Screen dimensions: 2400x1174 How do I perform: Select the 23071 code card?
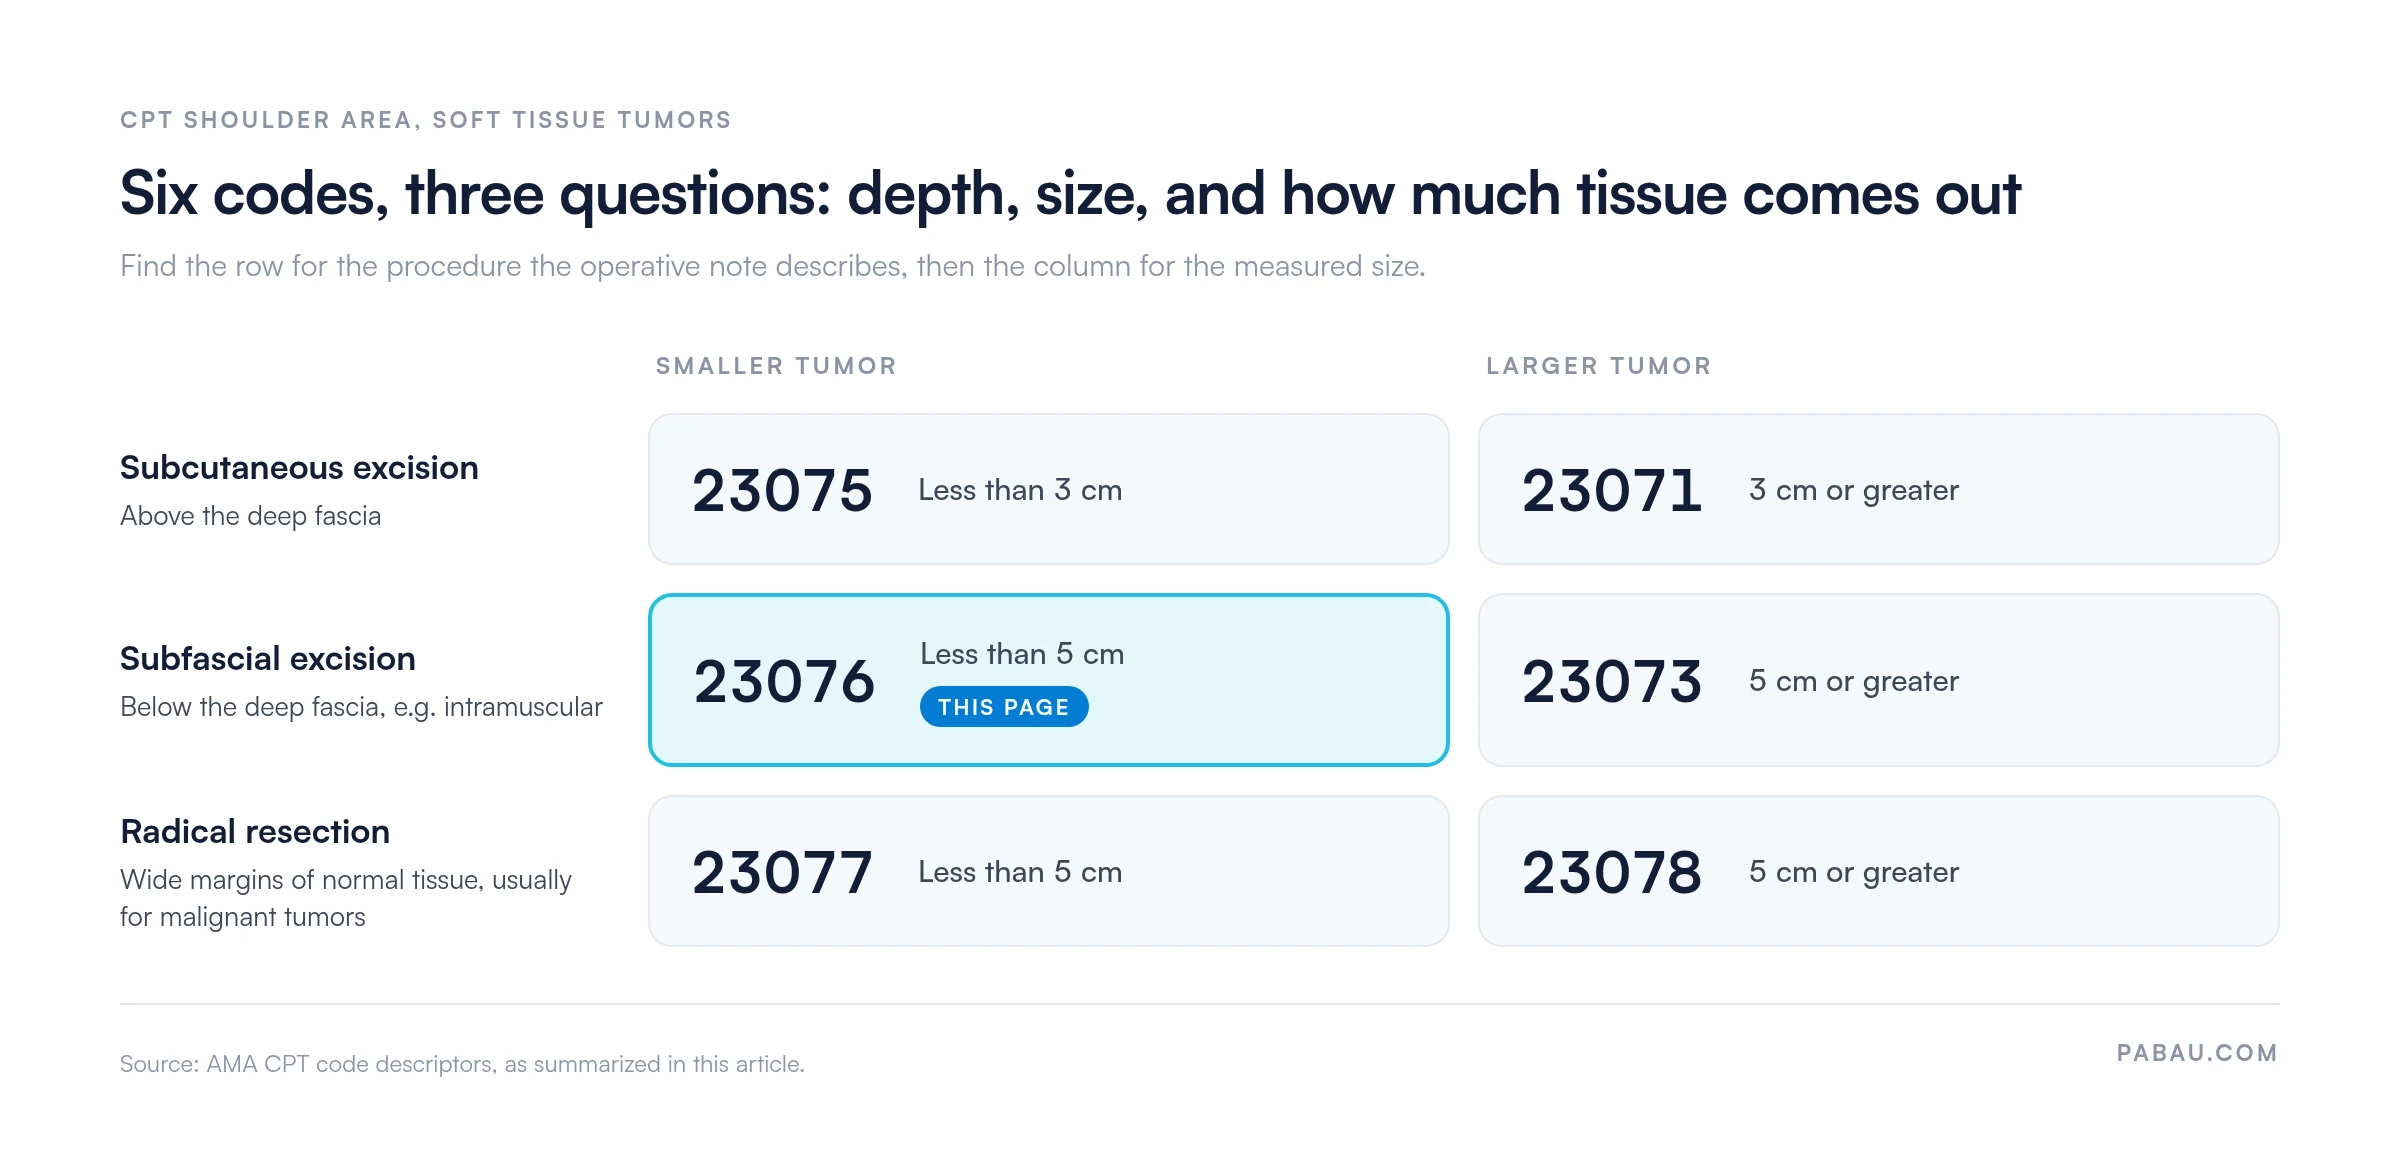pos(1878,489)
